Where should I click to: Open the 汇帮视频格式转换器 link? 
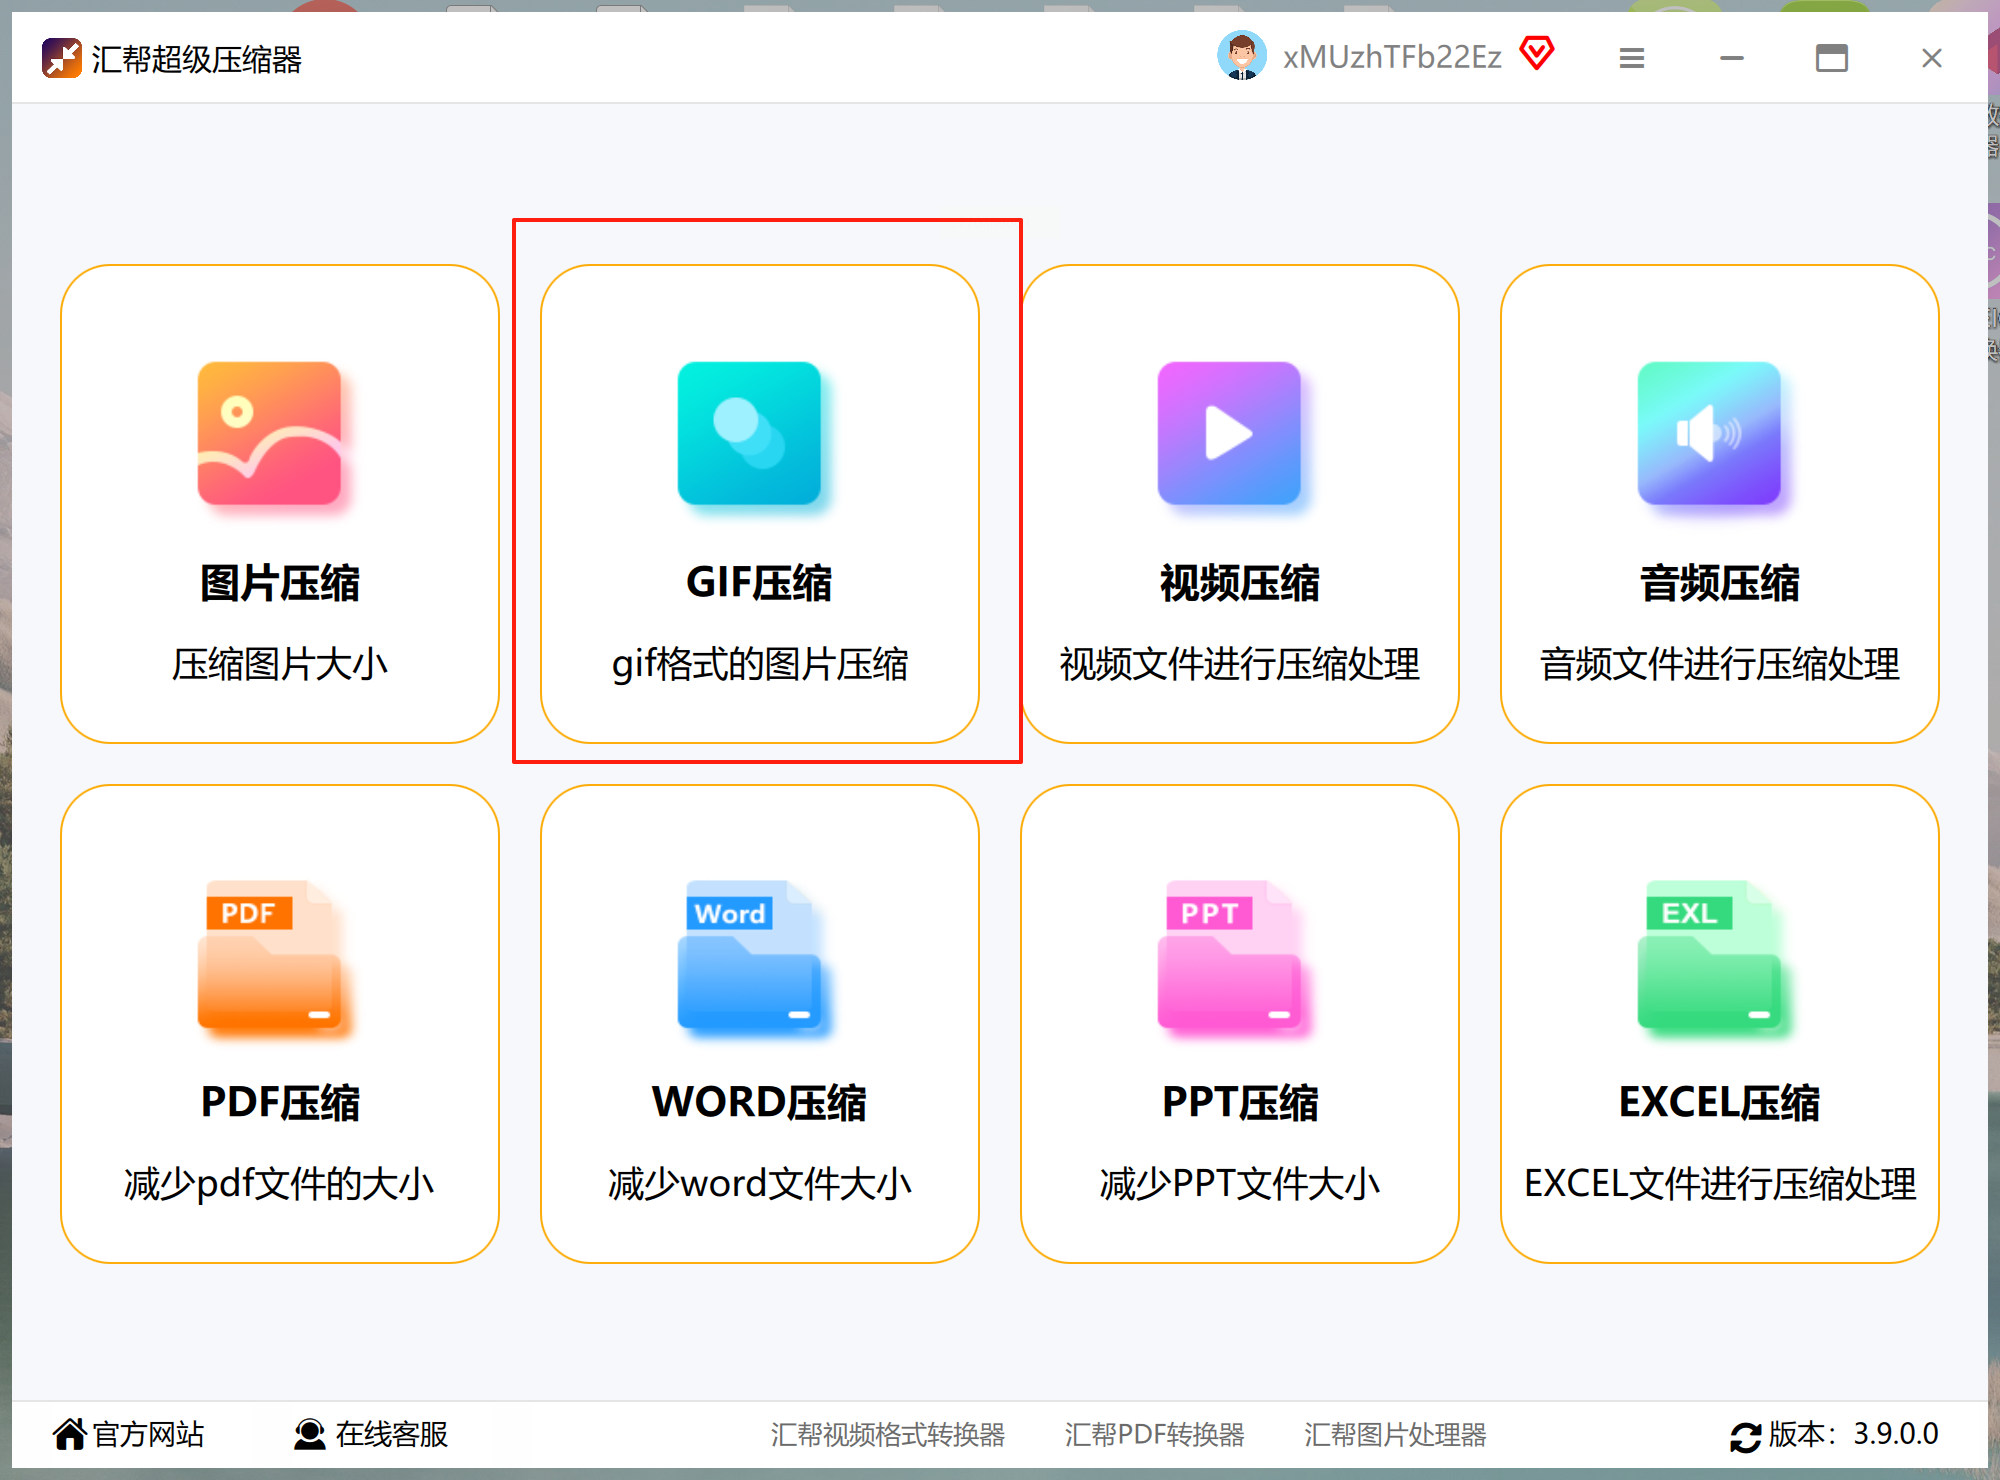(x=887, y=1435)
